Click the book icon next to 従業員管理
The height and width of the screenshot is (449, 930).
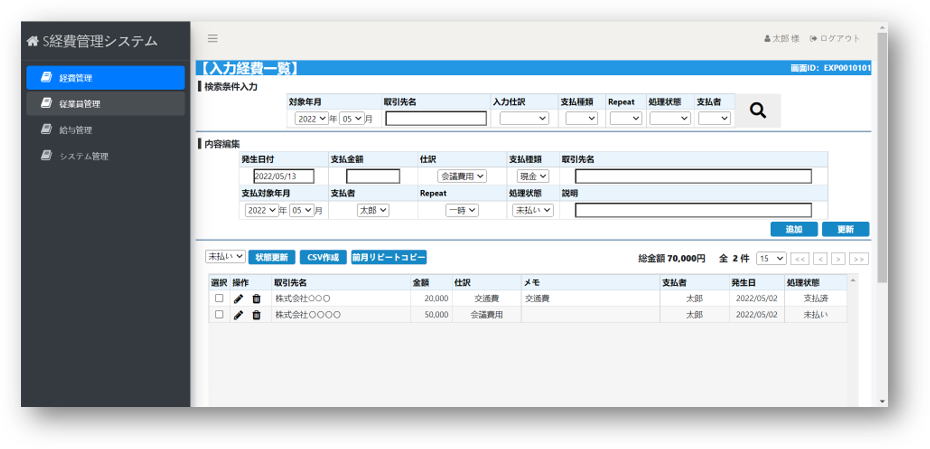point(46,103)
